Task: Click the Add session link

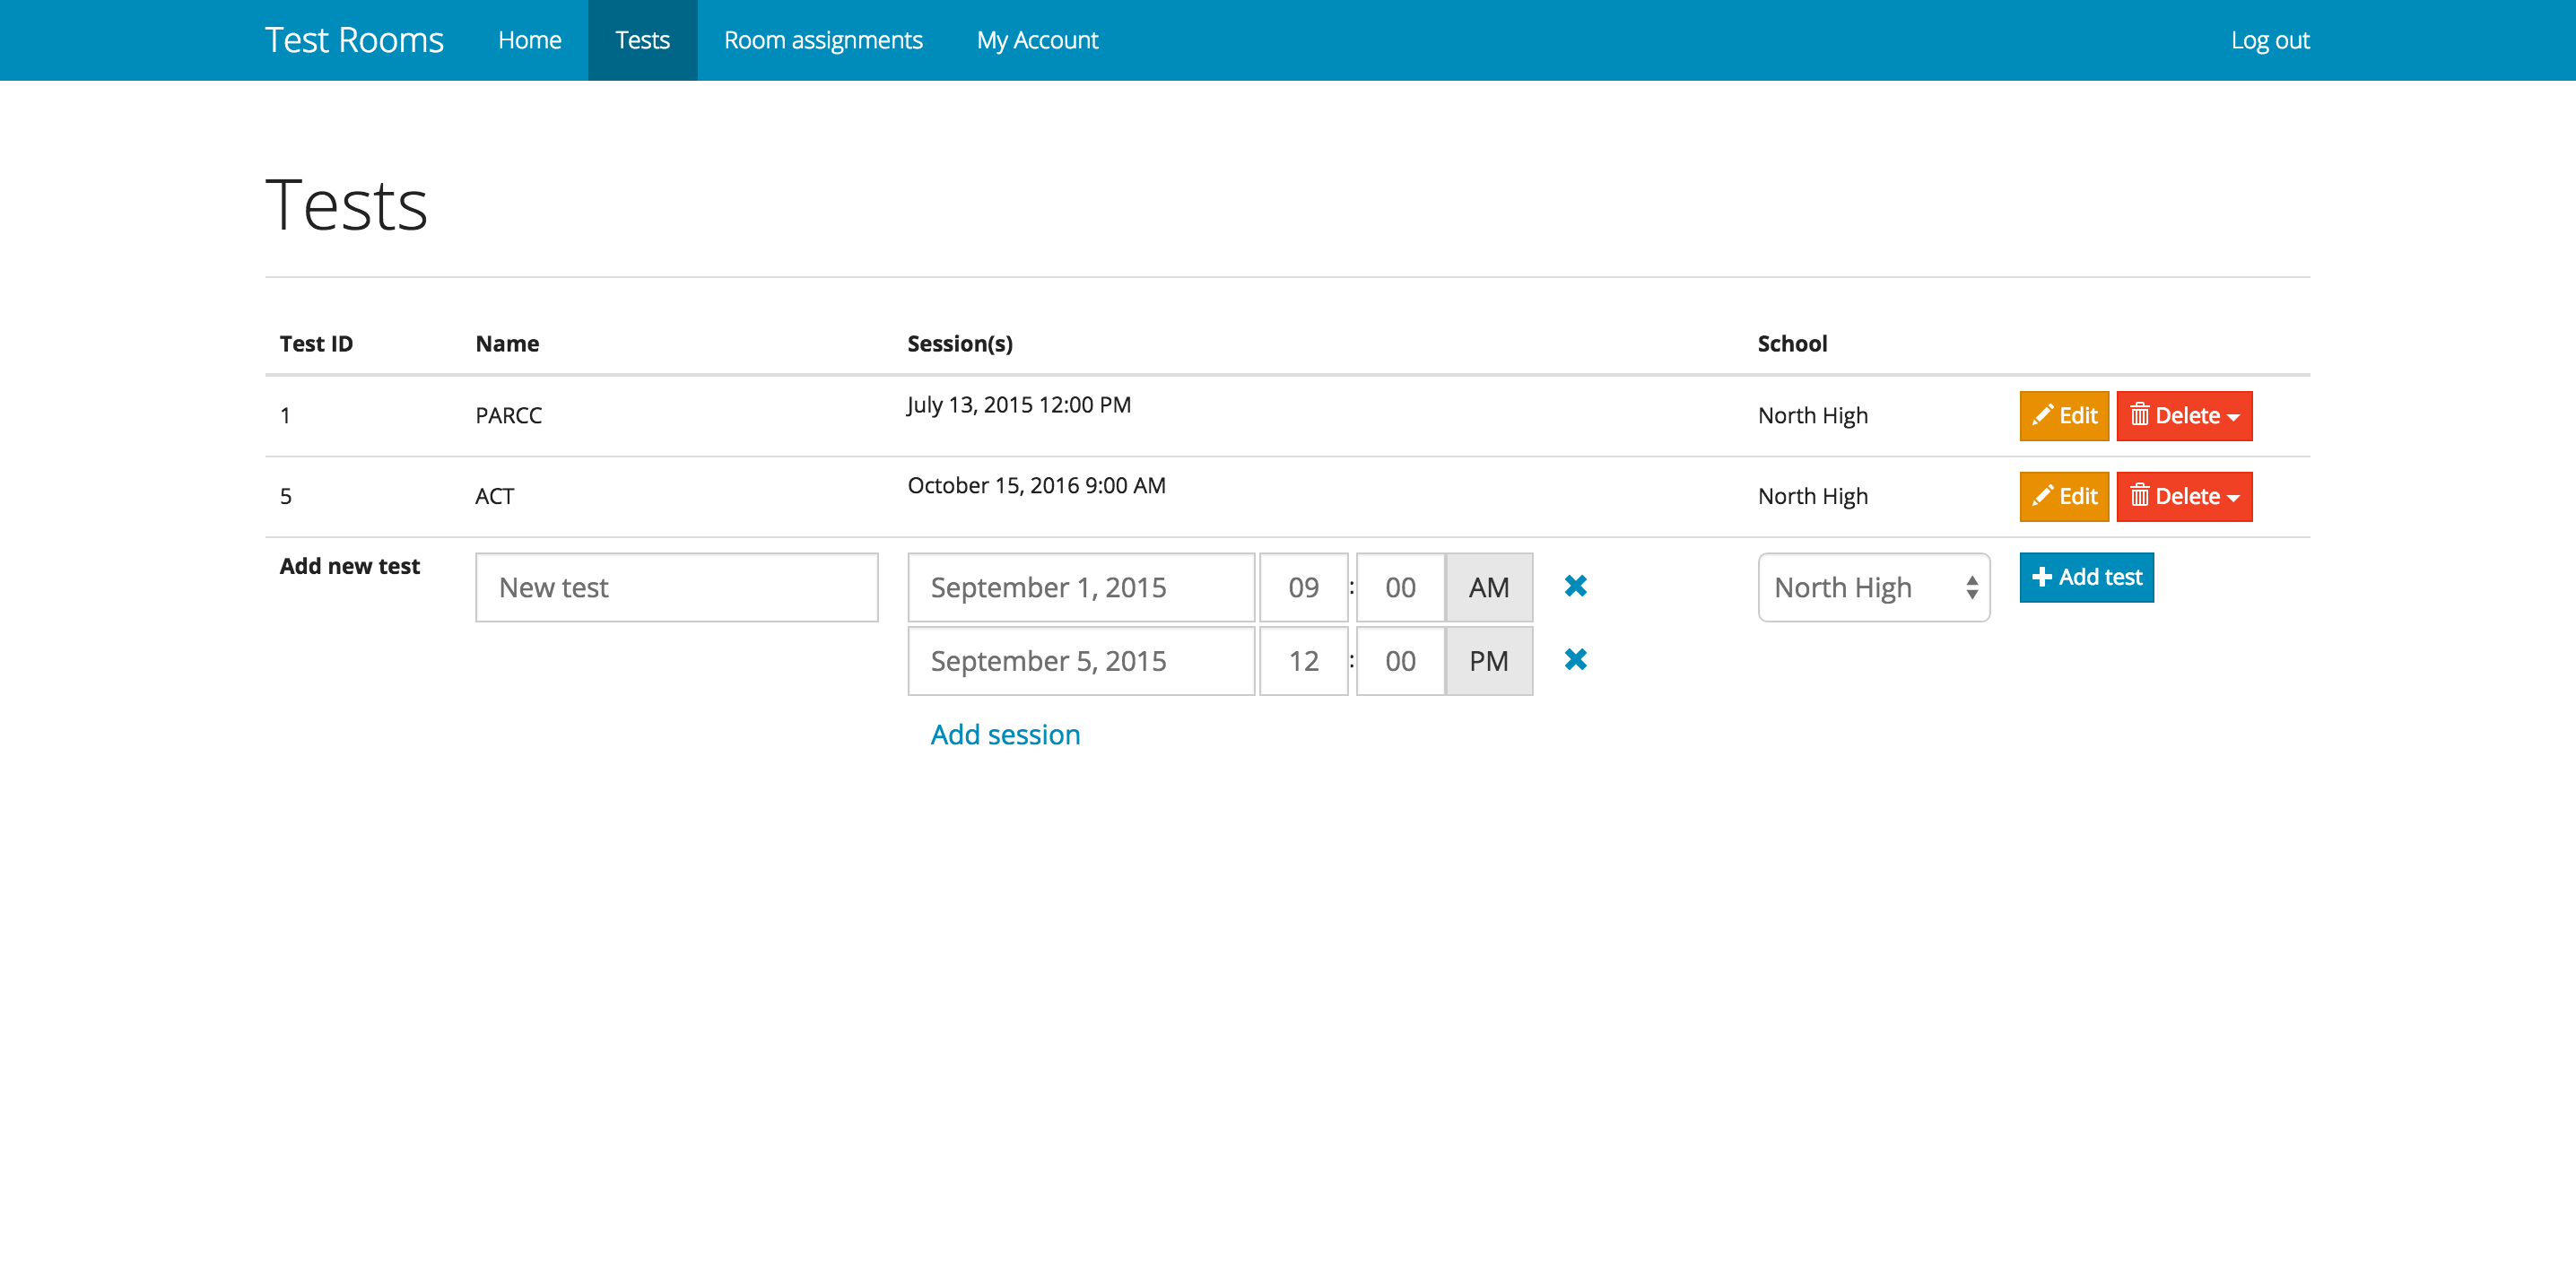Action: 1005,735
